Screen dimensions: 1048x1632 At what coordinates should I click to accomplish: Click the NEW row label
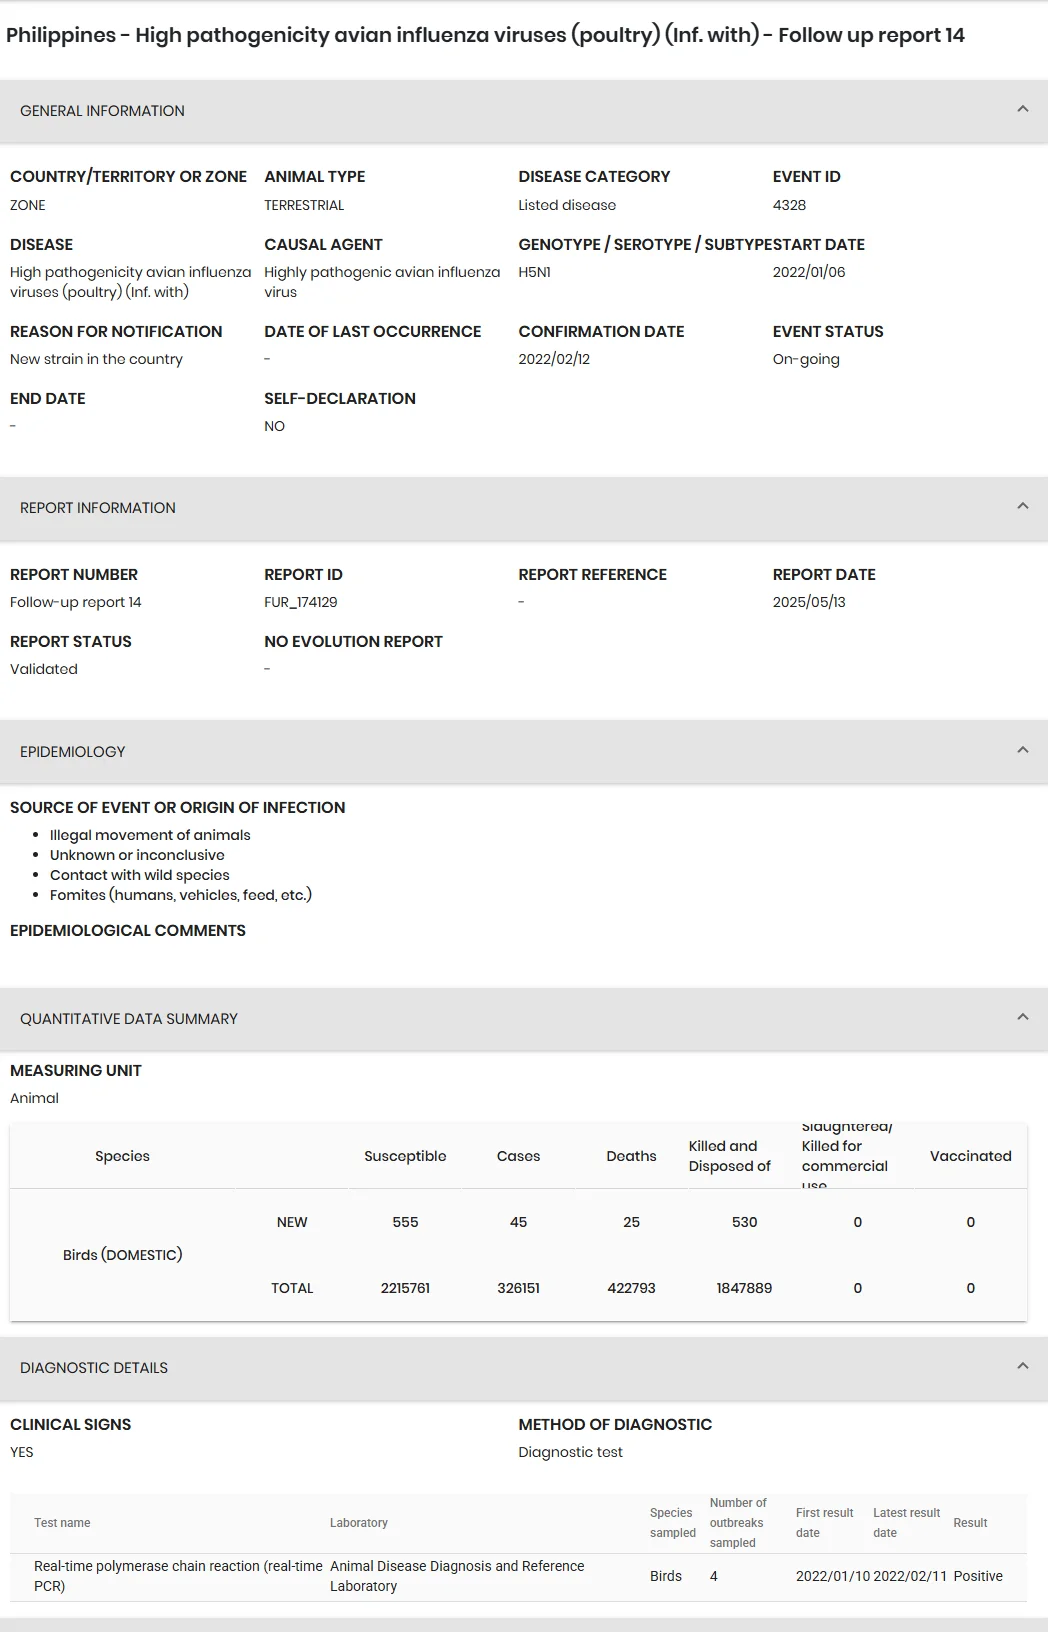[x=292, y=1222]
